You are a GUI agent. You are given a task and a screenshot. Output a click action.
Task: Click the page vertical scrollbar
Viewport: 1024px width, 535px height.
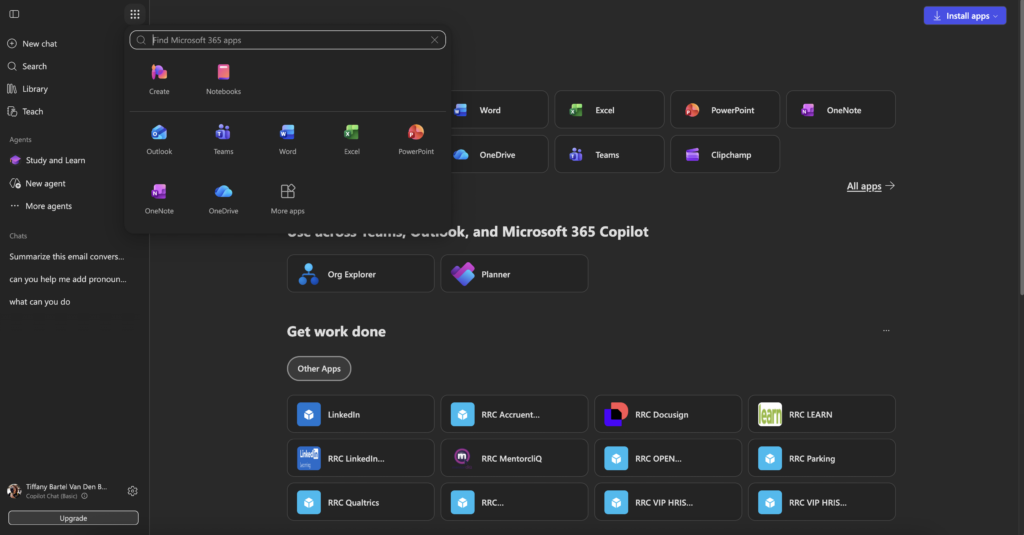[x=1021, y=149]
